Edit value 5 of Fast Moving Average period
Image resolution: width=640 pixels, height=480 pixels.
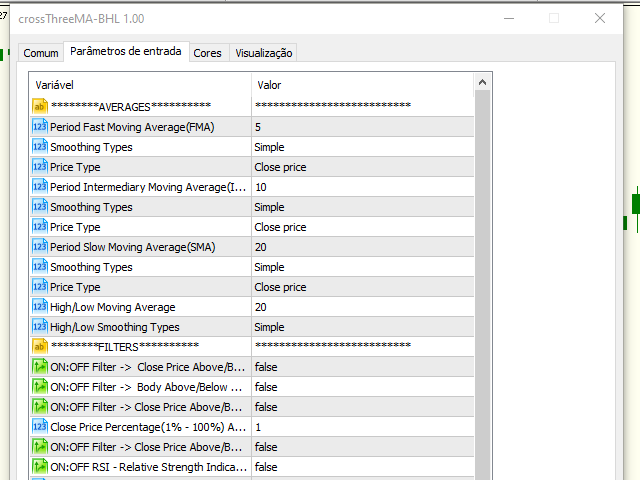[363, 127]
